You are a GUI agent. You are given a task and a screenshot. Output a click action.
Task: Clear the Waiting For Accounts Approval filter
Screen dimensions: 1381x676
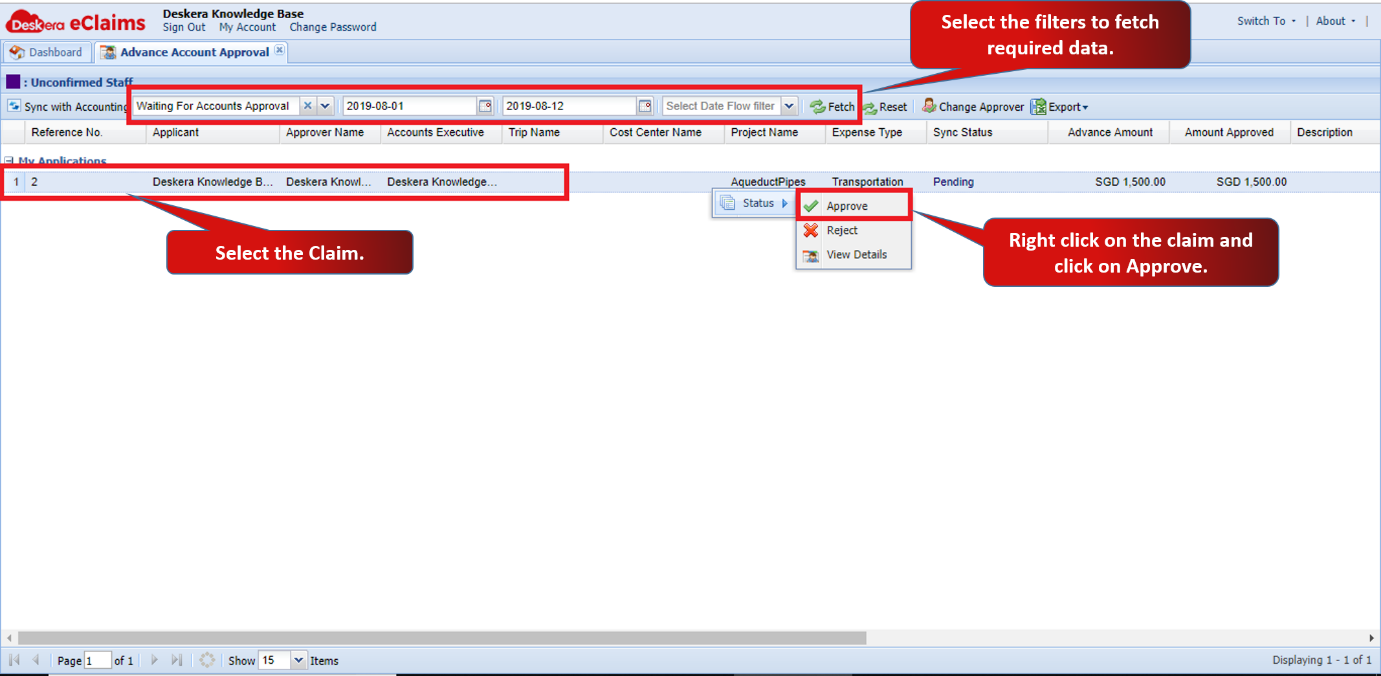click(x=307, y=106)
